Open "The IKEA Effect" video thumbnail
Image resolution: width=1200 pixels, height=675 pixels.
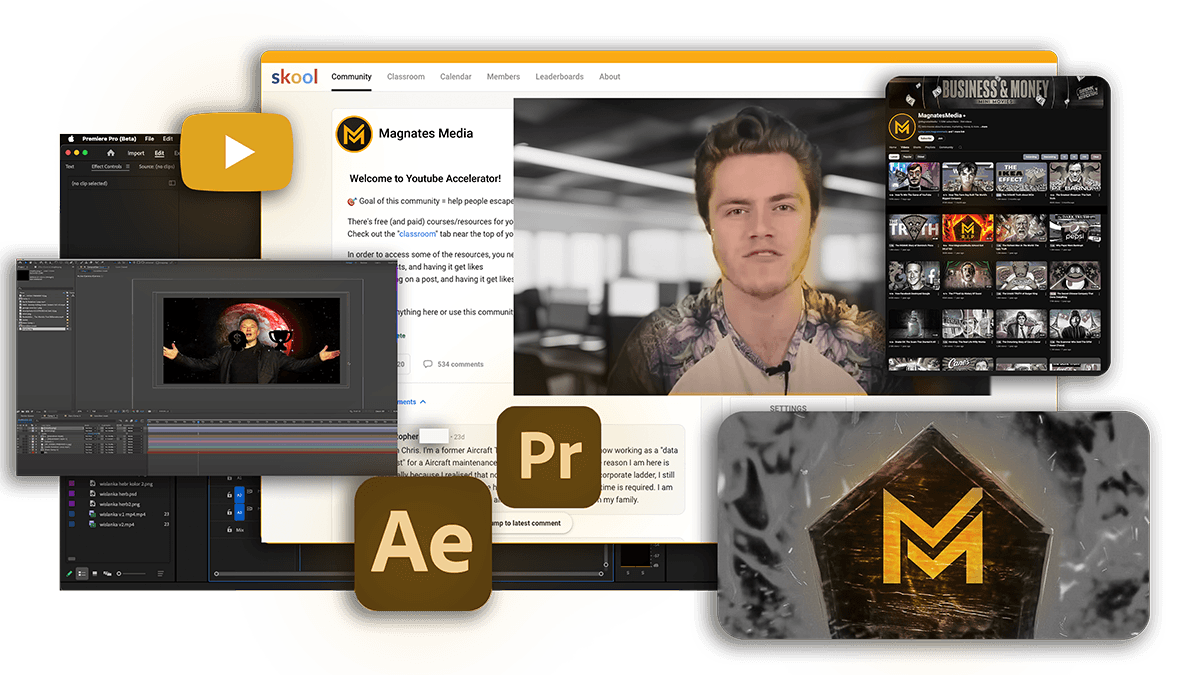1021,177
